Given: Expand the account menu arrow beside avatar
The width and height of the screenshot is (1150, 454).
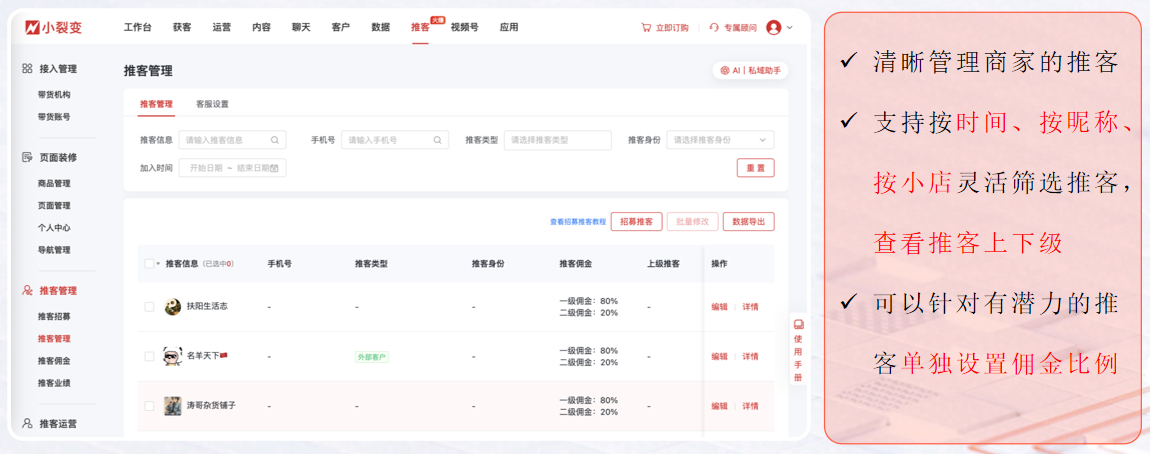Looking at the screenshot, I should click(x=790, y=28).
